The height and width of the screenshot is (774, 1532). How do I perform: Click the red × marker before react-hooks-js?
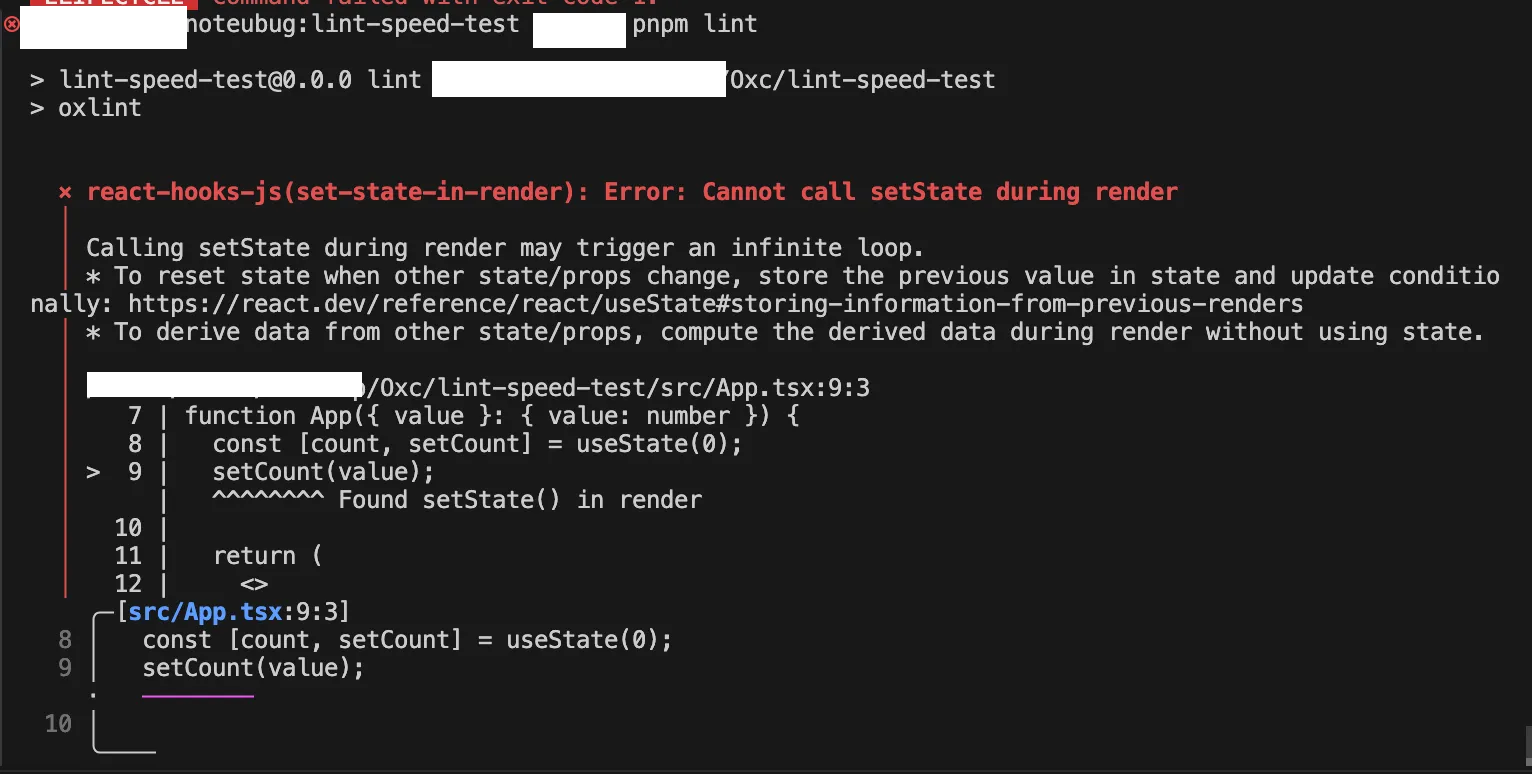(65, 192)
